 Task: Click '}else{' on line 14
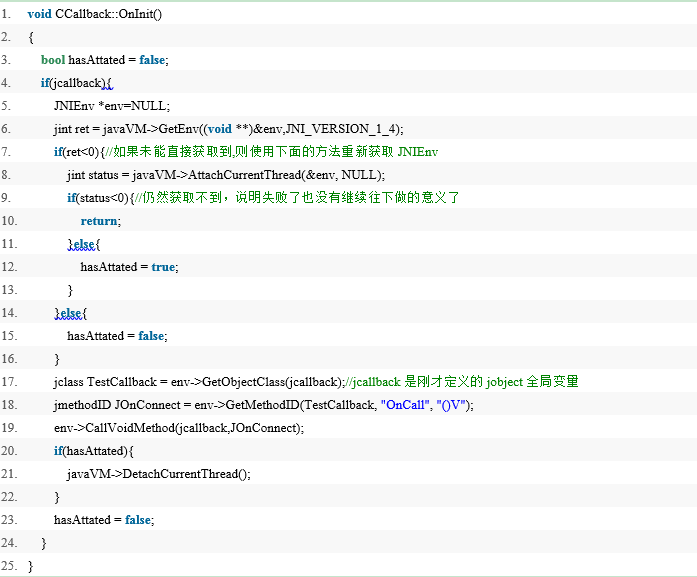[71, 313]
